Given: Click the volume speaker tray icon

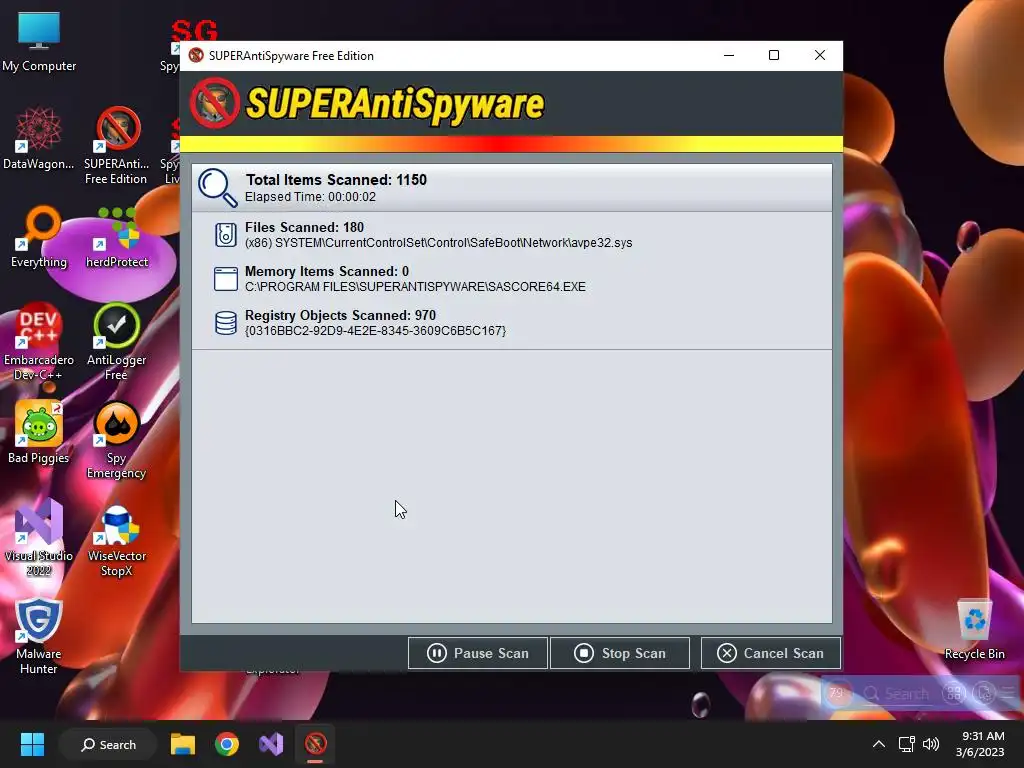Looking at the screenshot, I should [x=931, y=744].
